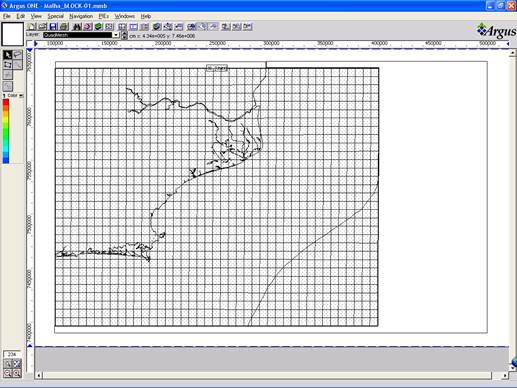517x388 pixels.
Task: Click the zoom-in magnifier icon at bottom left
Action: tap(17, 373)
